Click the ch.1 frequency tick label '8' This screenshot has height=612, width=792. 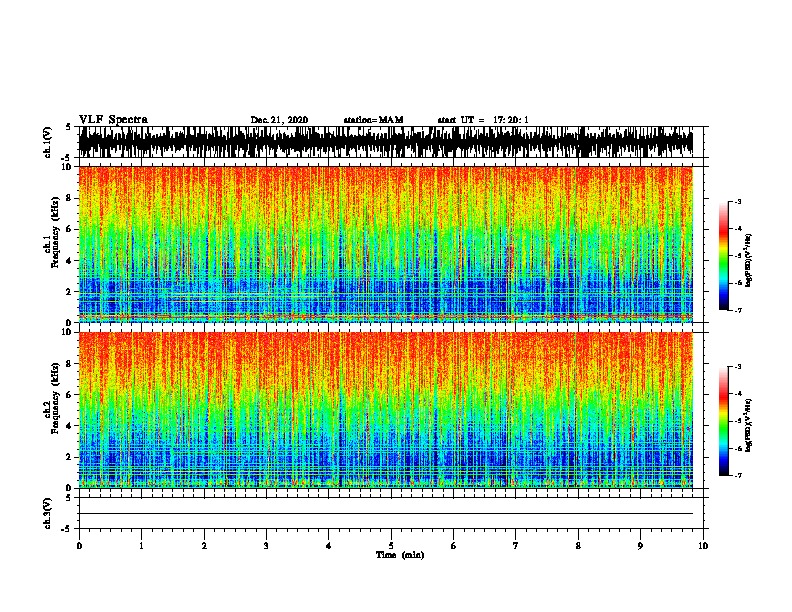tap(70, 198)
